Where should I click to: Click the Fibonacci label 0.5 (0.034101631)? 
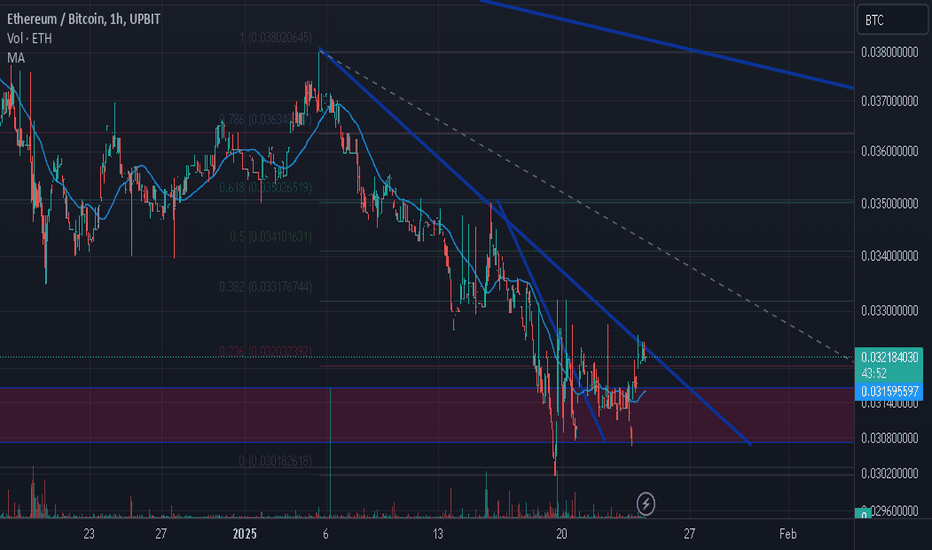270,237
